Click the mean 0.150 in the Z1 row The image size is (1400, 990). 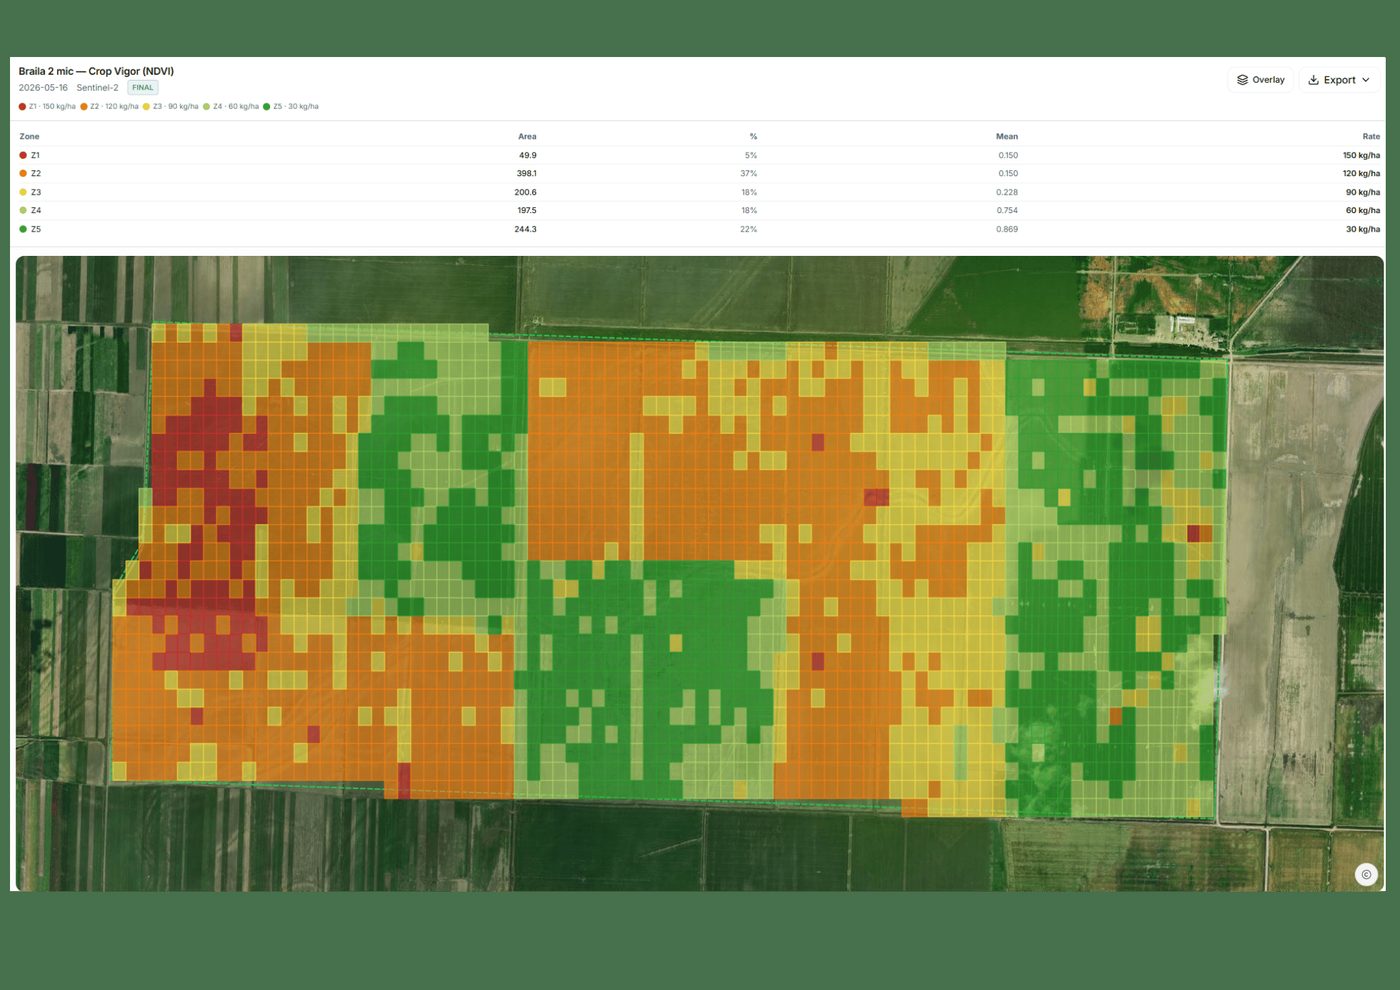[1008, 156]
